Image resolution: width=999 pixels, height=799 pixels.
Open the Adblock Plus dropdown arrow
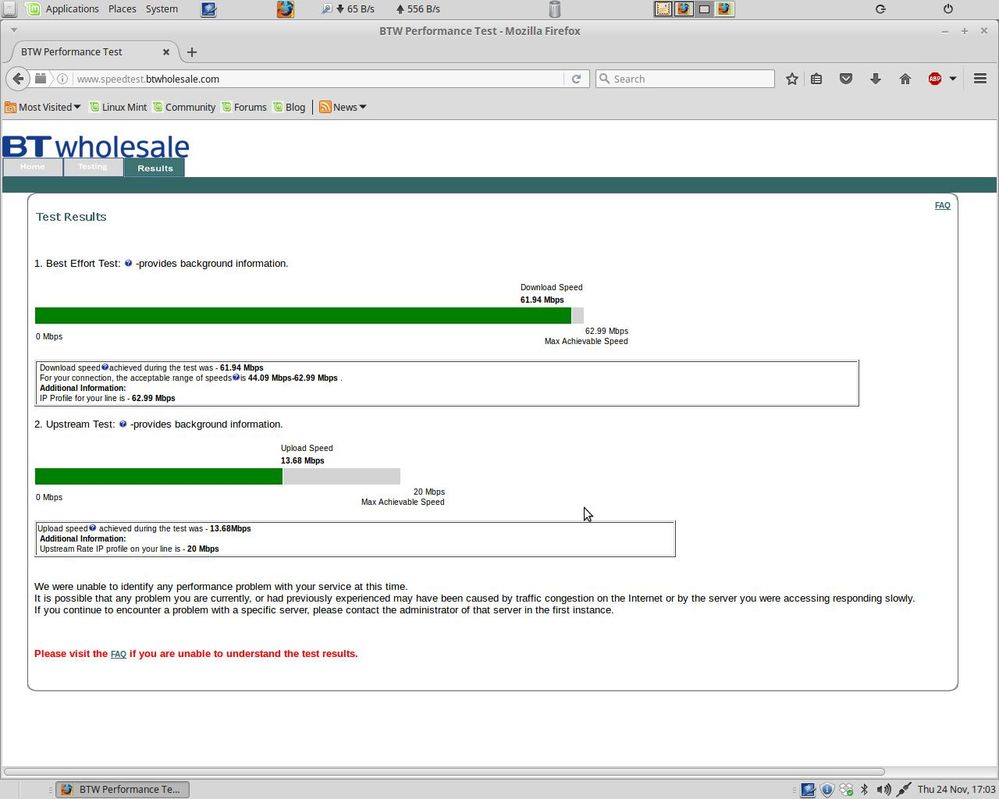click(x=952, y=79)
